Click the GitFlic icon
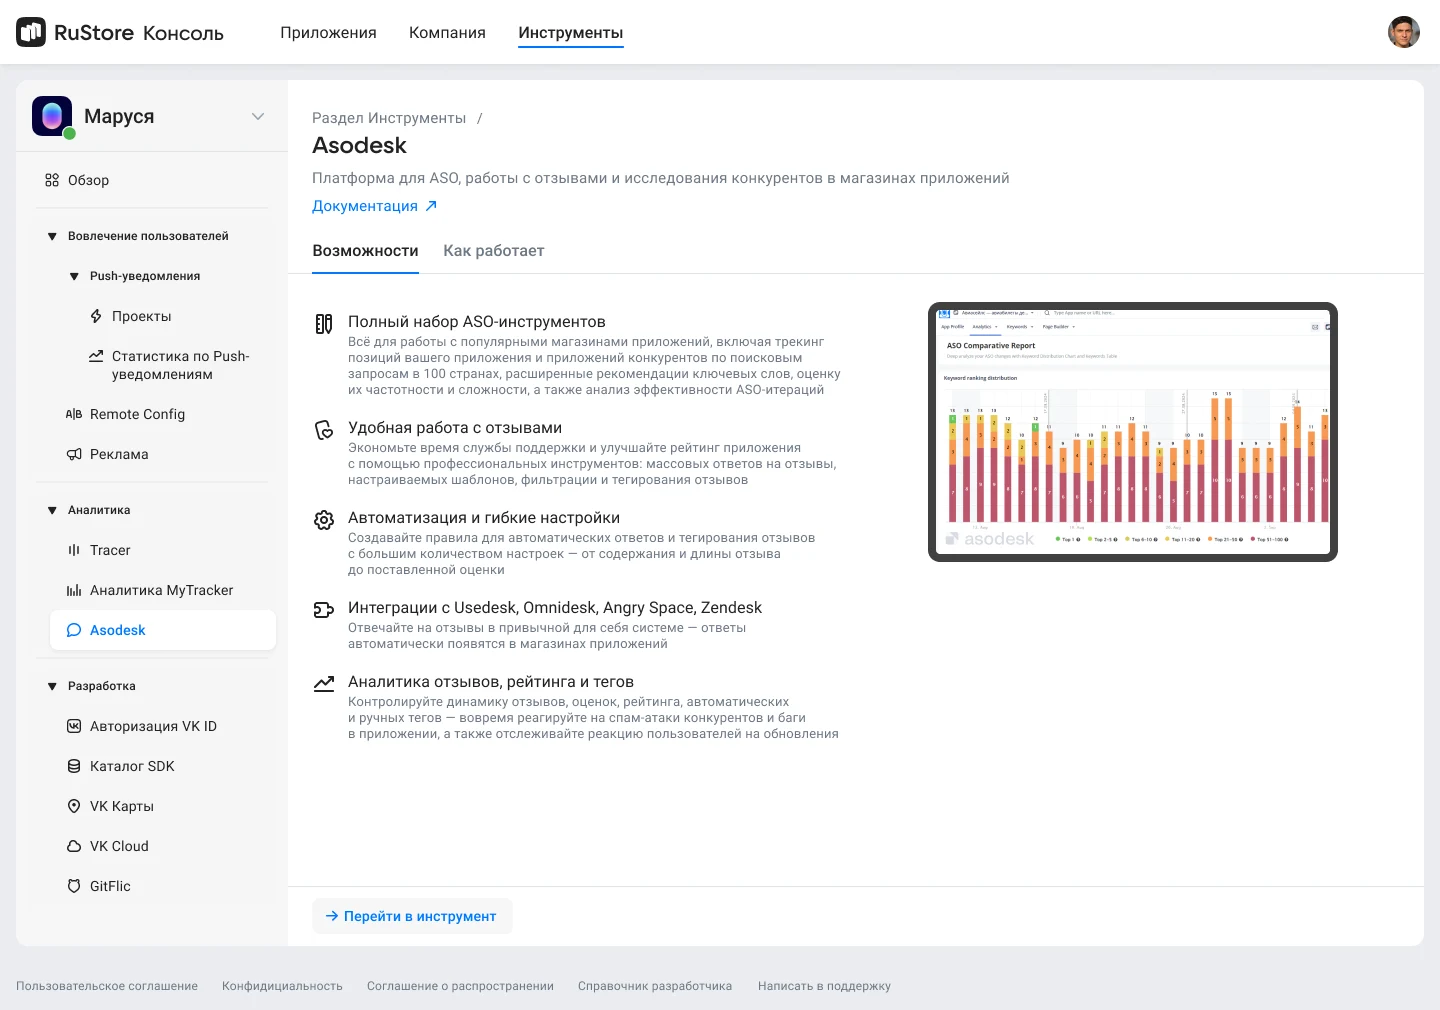1440x1010 pixels. [x=74, y=886]
